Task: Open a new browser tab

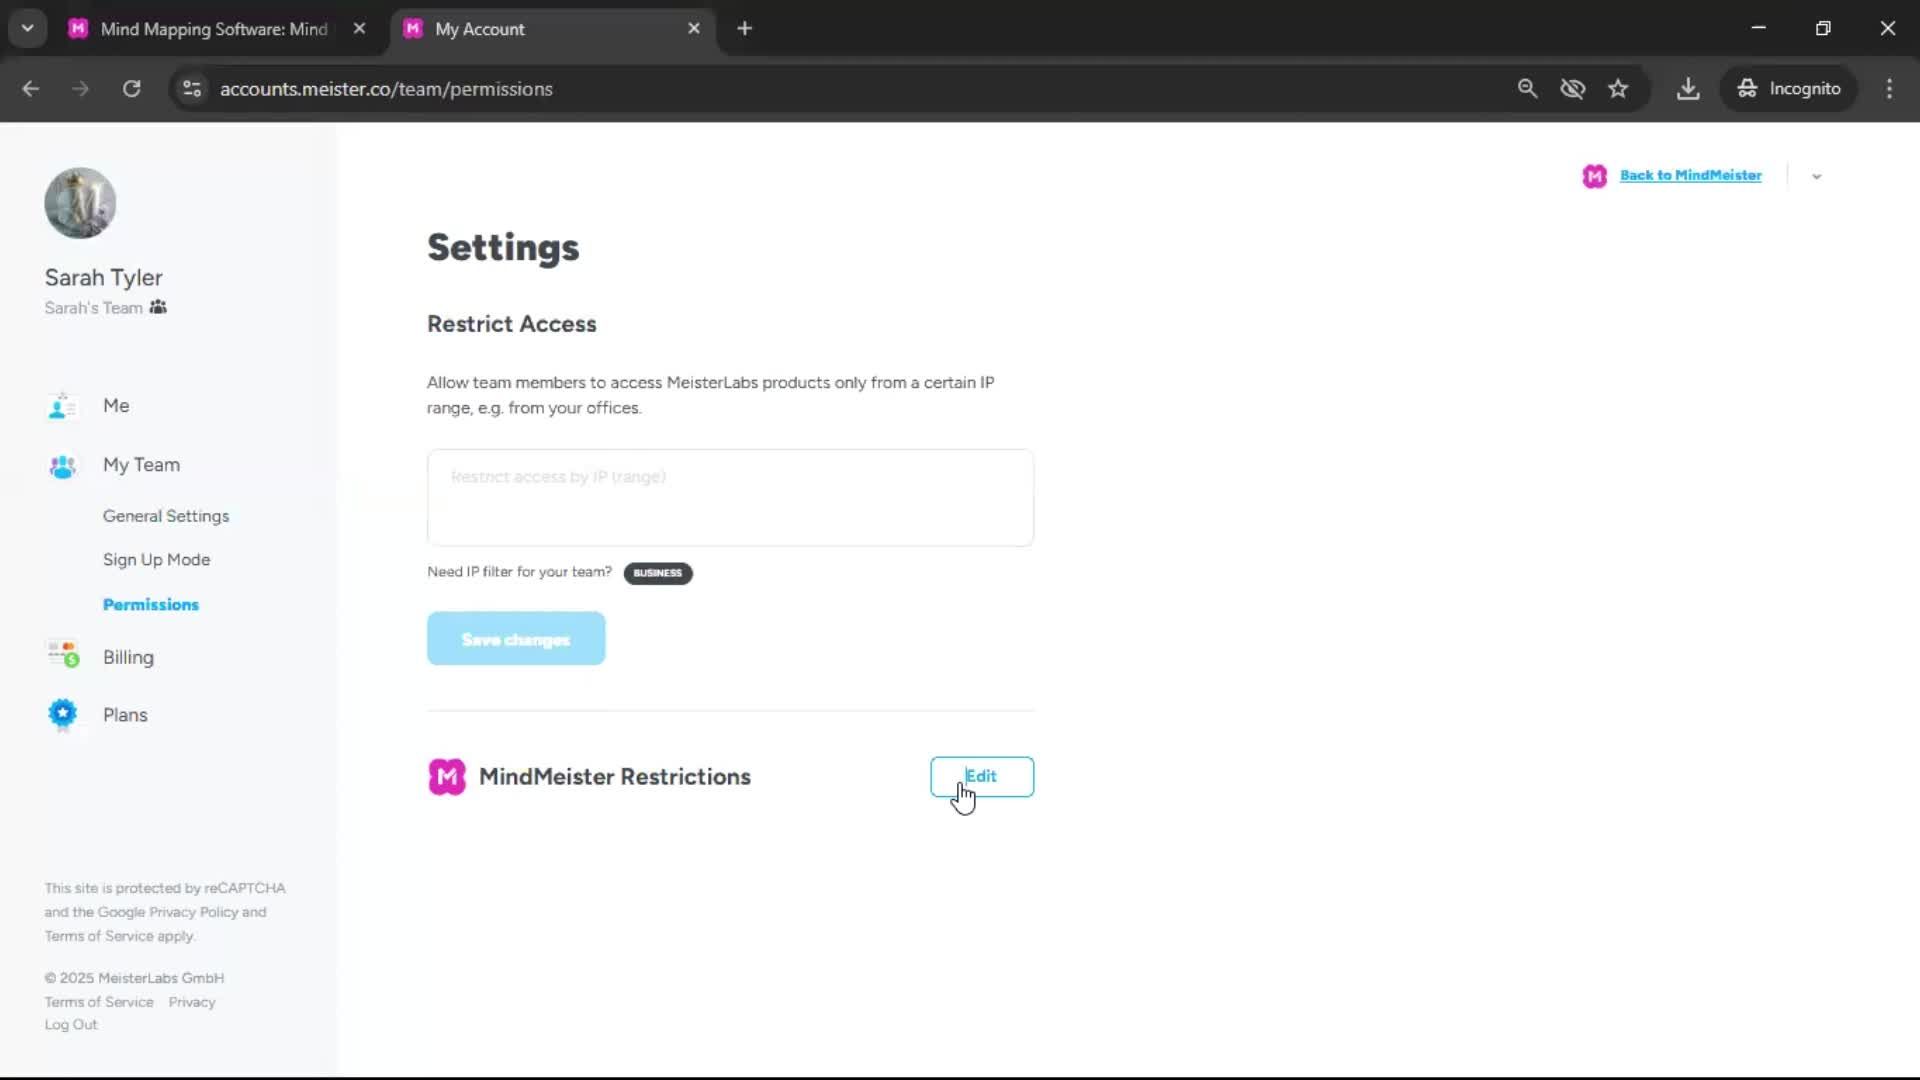Action: pyautogui.click(x=744, y=29)
